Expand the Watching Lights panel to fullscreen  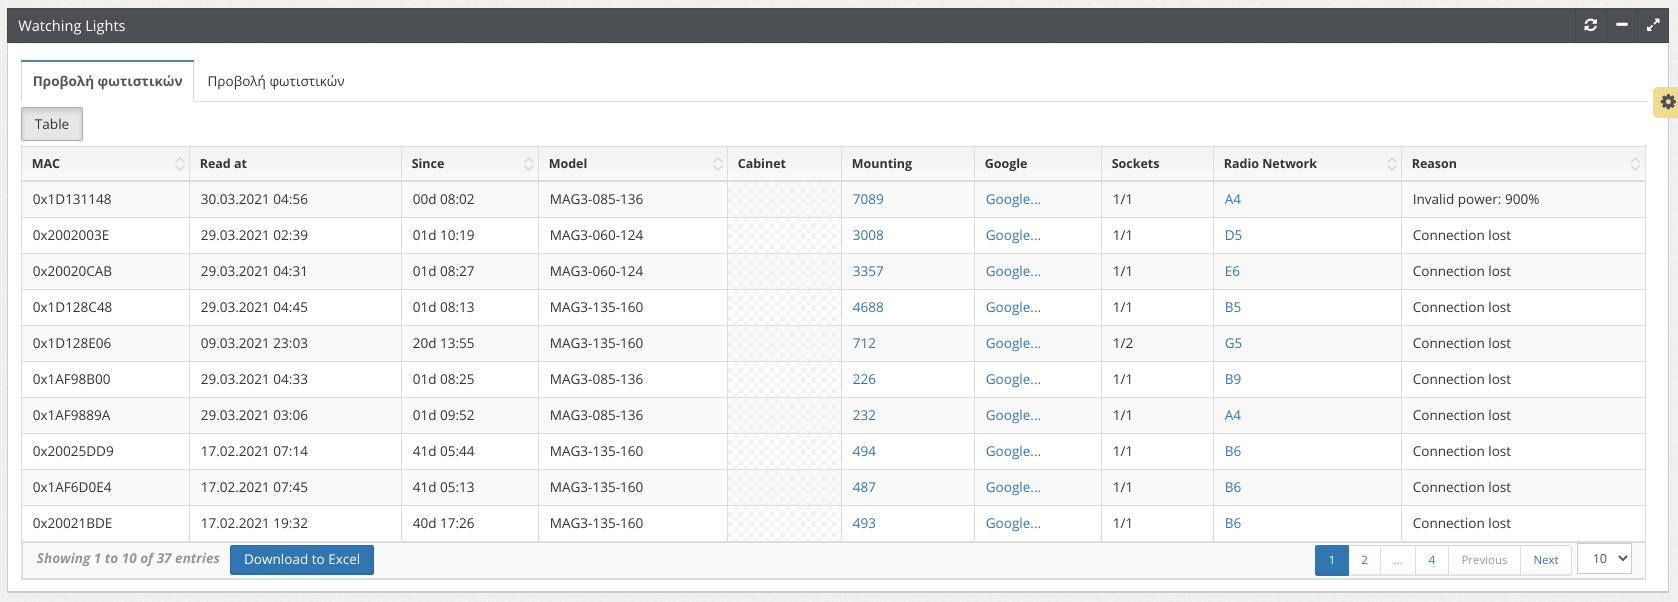click(x=1653, y=25)
